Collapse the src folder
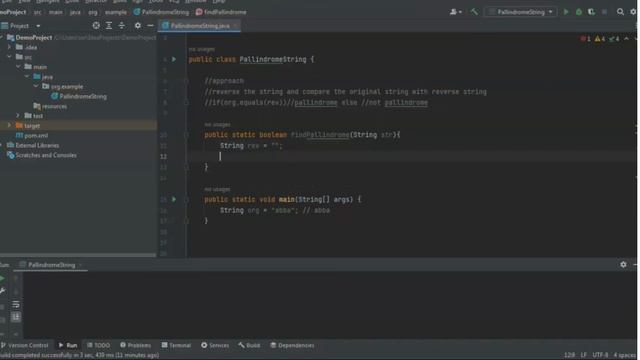This screenshot has width=640, height=360. (x=10, y=57)
